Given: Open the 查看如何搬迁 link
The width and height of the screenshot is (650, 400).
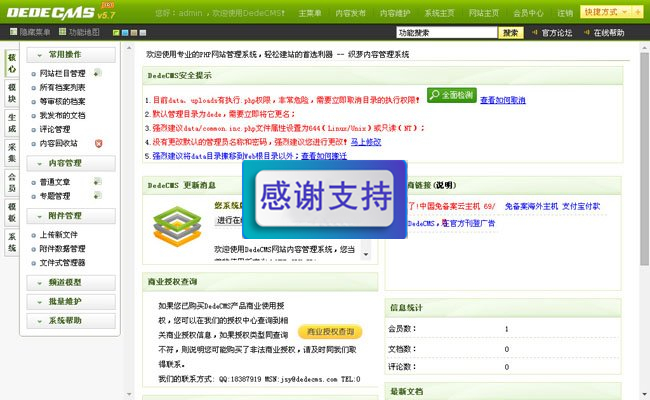Looking at the screenshot, I should (x=324, y=156).
